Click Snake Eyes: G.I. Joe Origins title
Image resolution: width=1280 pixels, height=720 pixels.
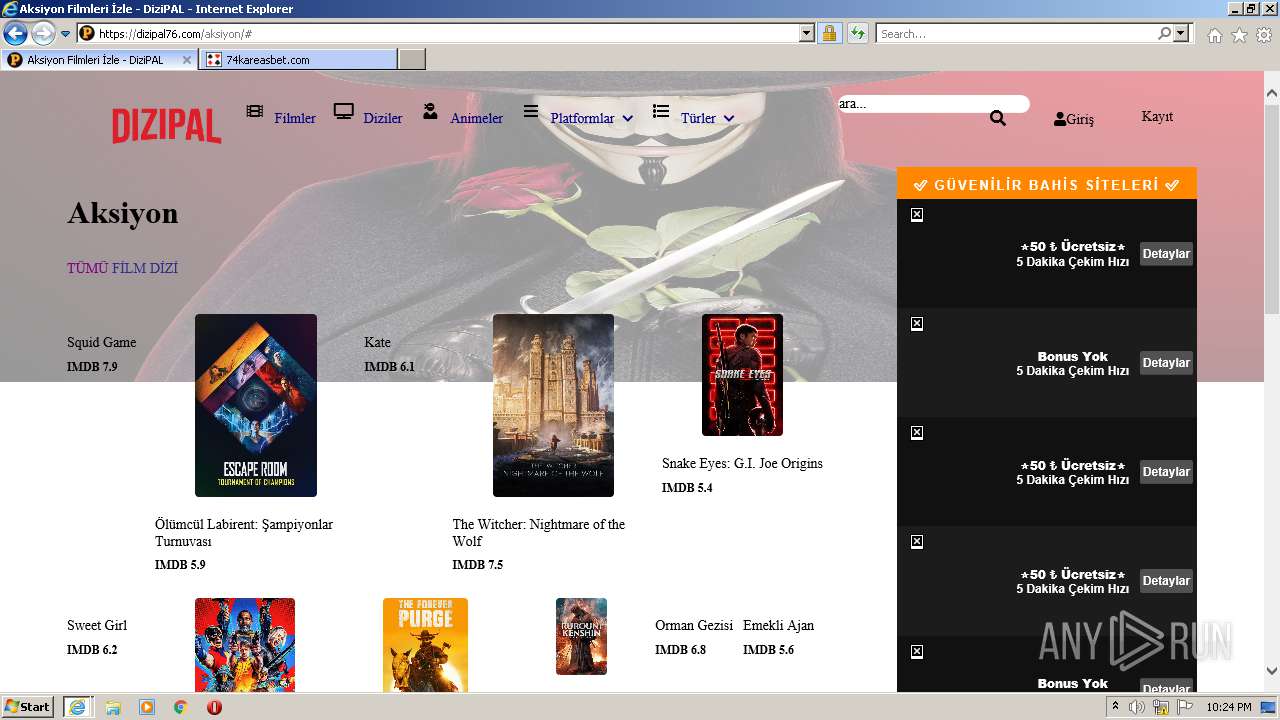point(742,463)
